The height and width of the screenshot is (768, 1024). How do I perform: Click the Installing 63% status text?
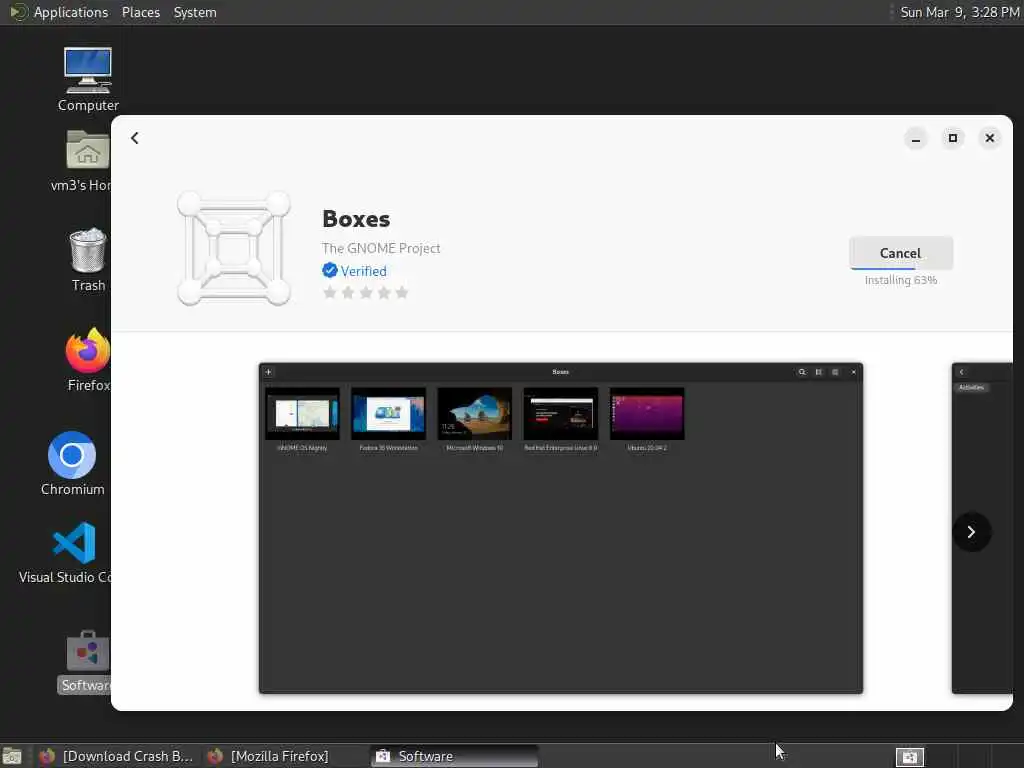901,280
